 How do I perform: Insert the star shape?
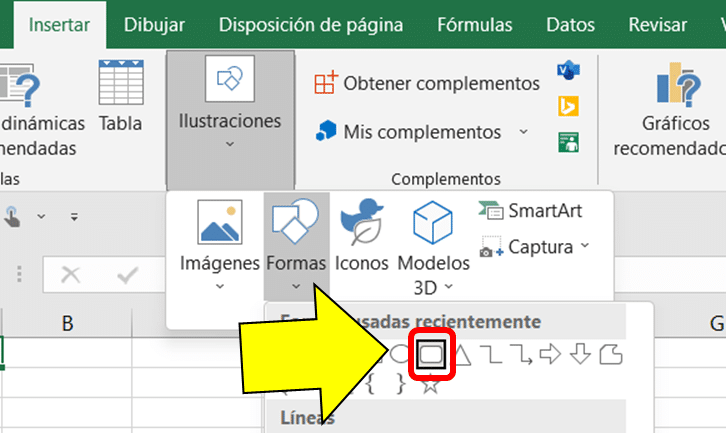(430, 385)
